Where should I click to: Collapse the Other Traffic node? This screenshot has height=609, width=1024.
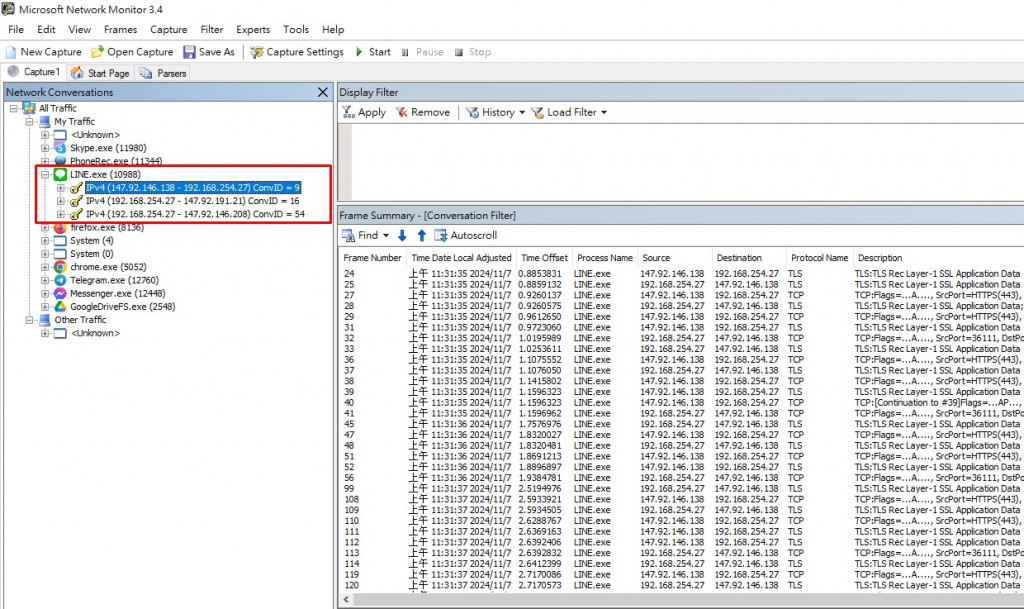(x=29, y=320)
